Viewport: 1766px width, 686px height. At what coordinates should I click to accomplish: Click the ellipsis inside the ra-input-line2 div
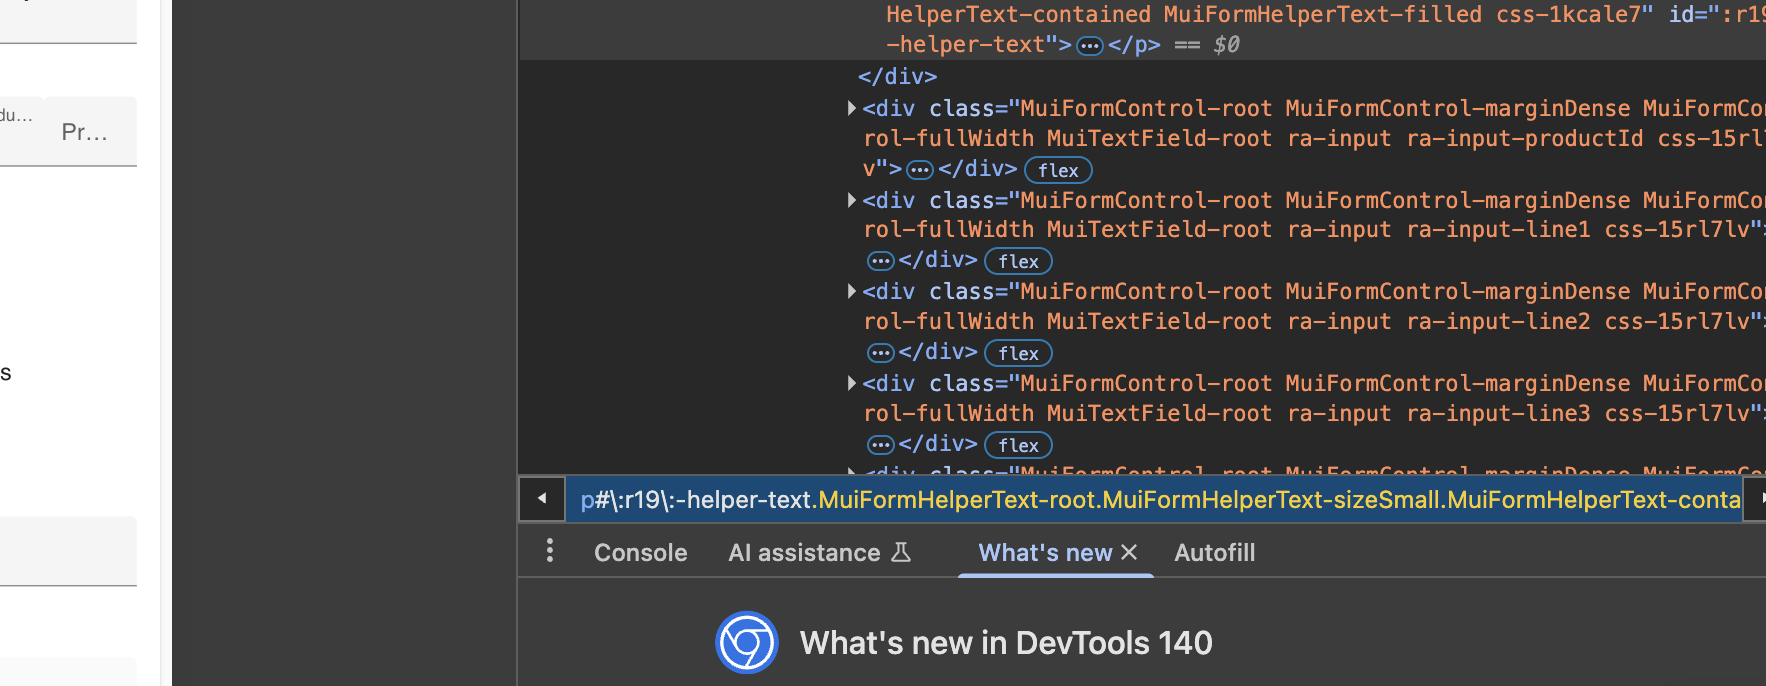880,353
